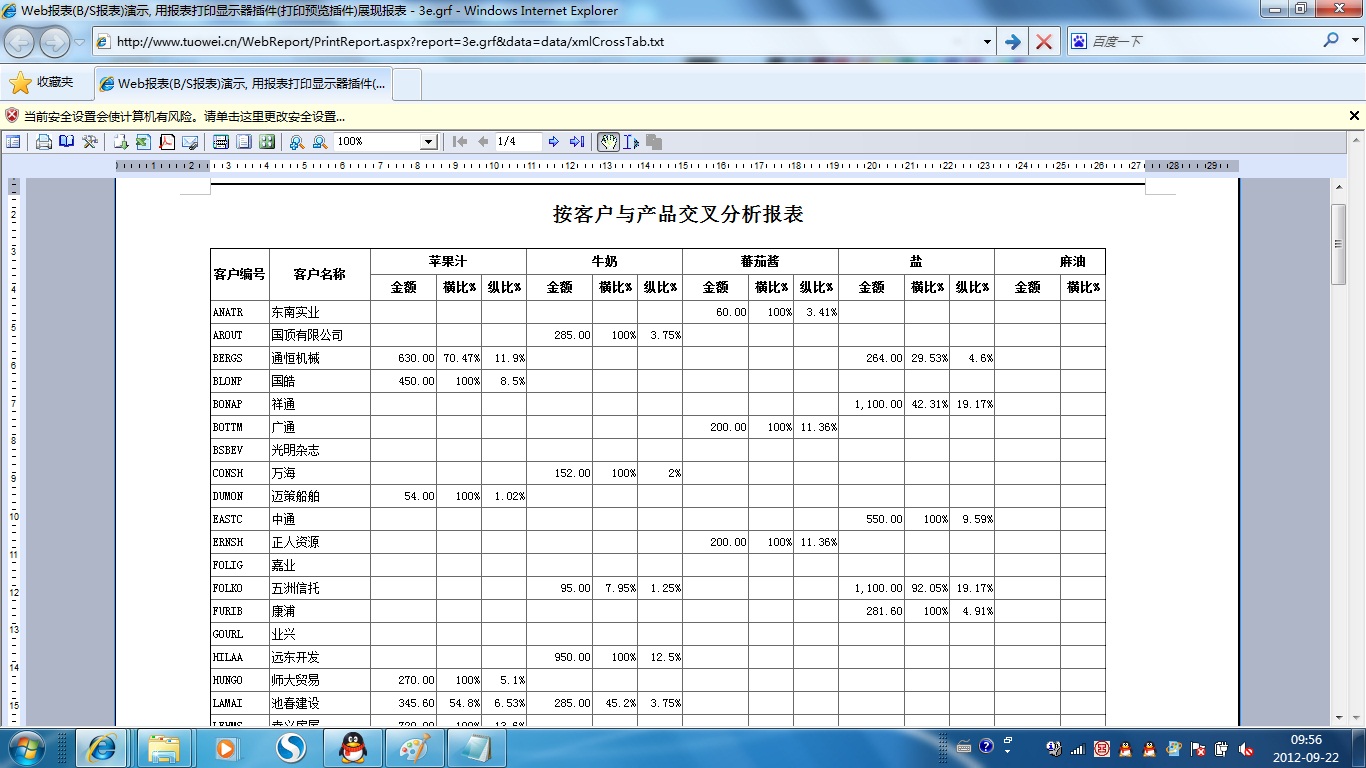Open QQ penguin from the taskbar
This screenshot has height=768, width=1366.
(x=349, y=747)
